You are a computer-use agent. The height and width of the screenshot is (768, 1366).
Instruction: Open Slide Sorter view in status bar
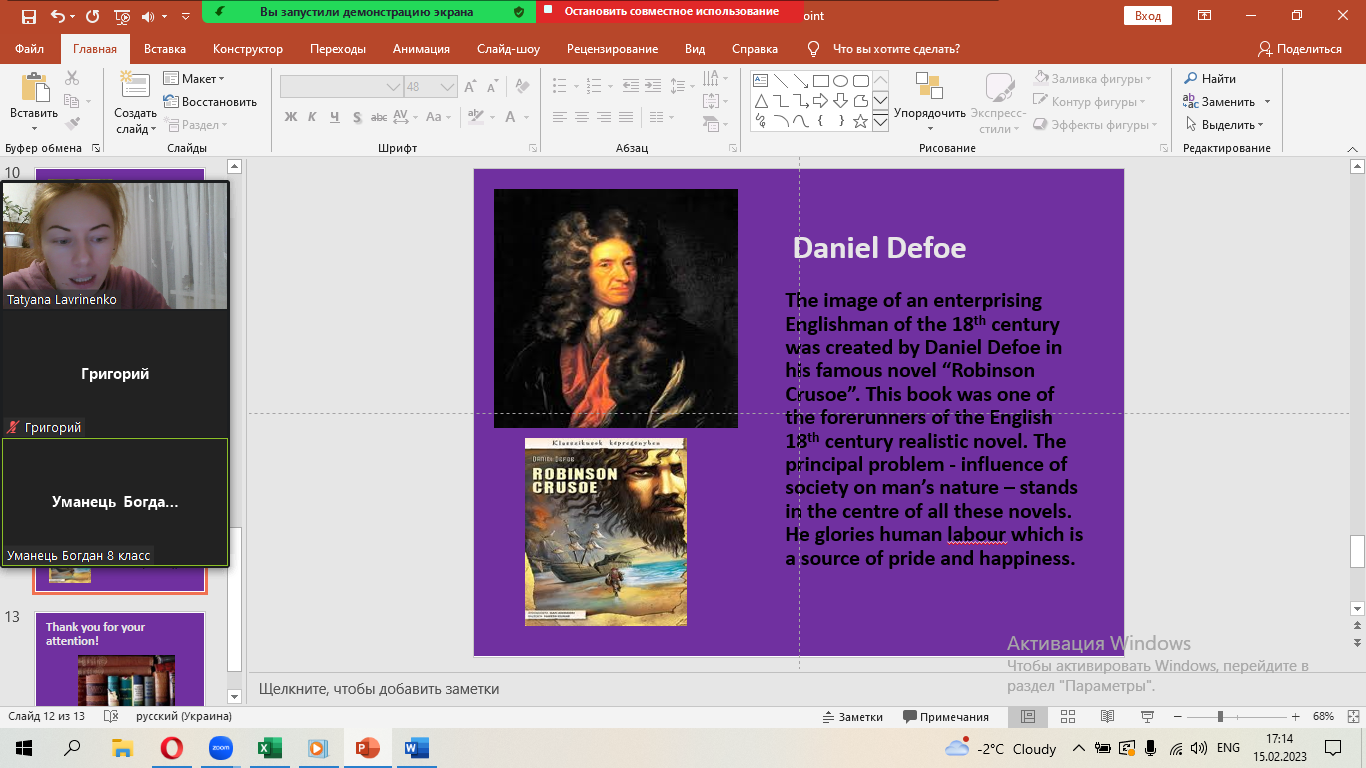(1067, 717)
